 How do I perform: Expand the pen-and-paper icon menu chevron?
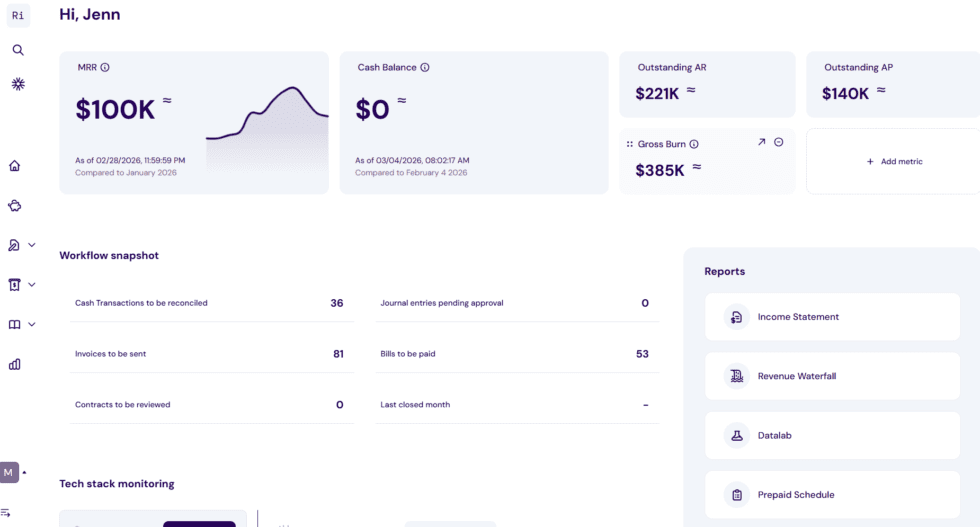(x=32, y=245)
